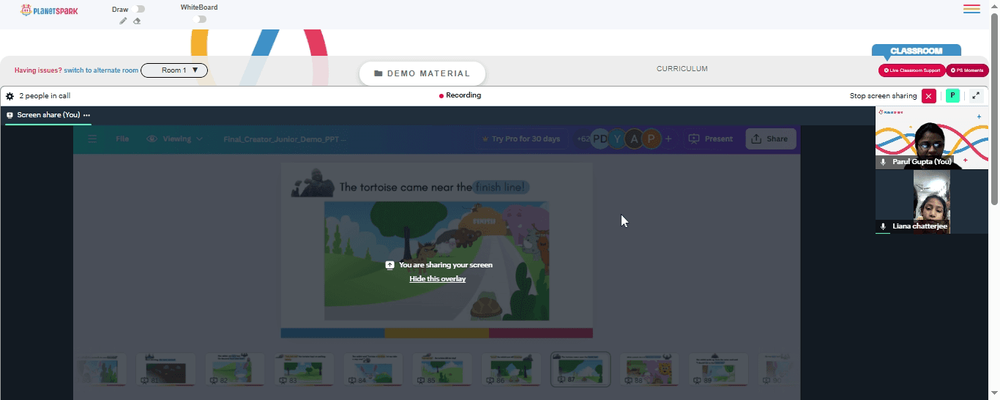The image size is (1000, 400).
Task: Click the PS Moments button
Action: pos(967,70)
